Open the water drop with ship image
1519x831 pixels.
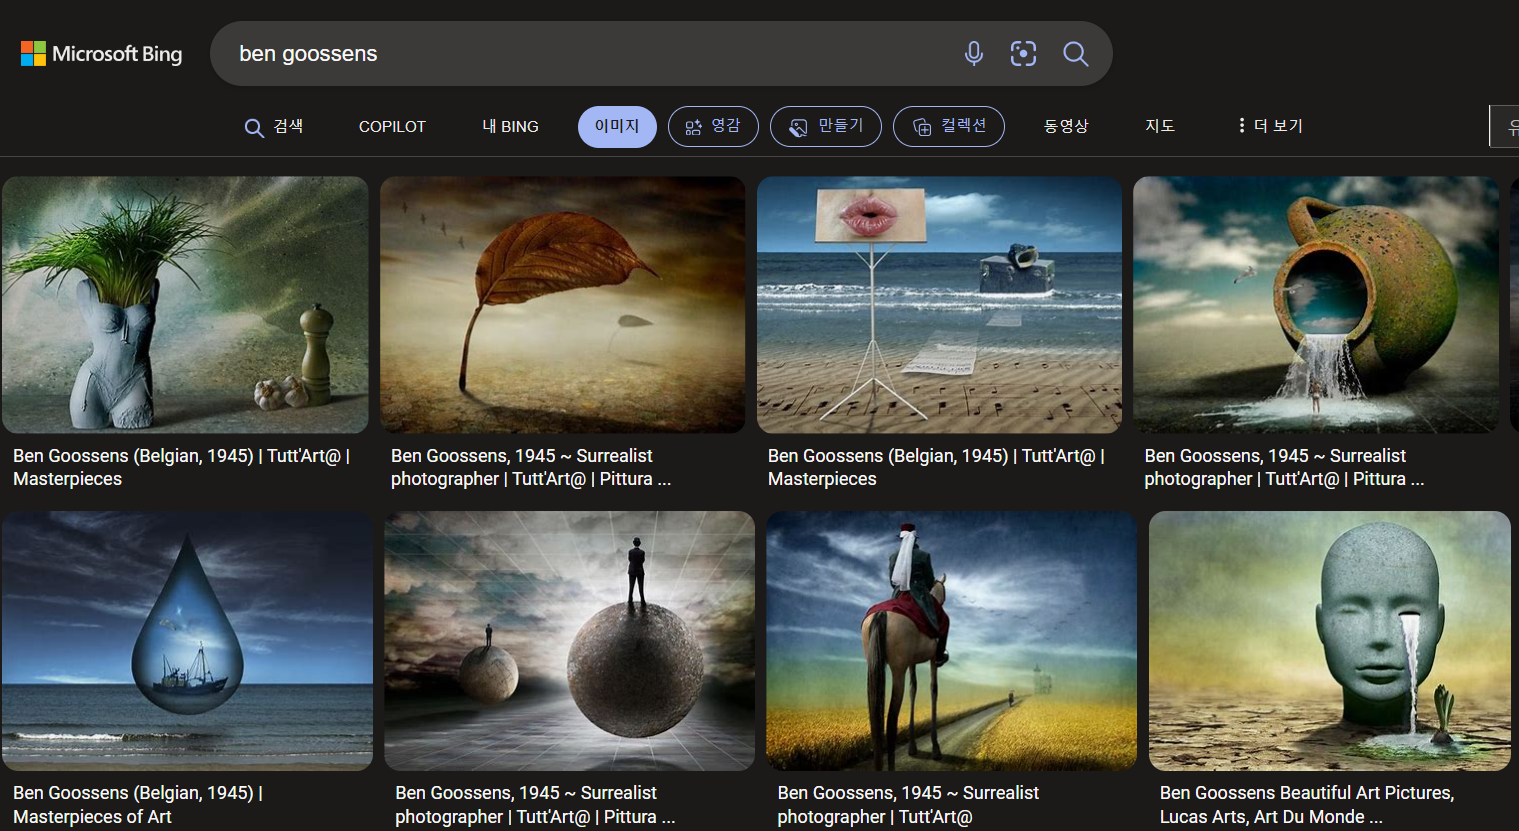pyautogui.click(x=187, y=641)
